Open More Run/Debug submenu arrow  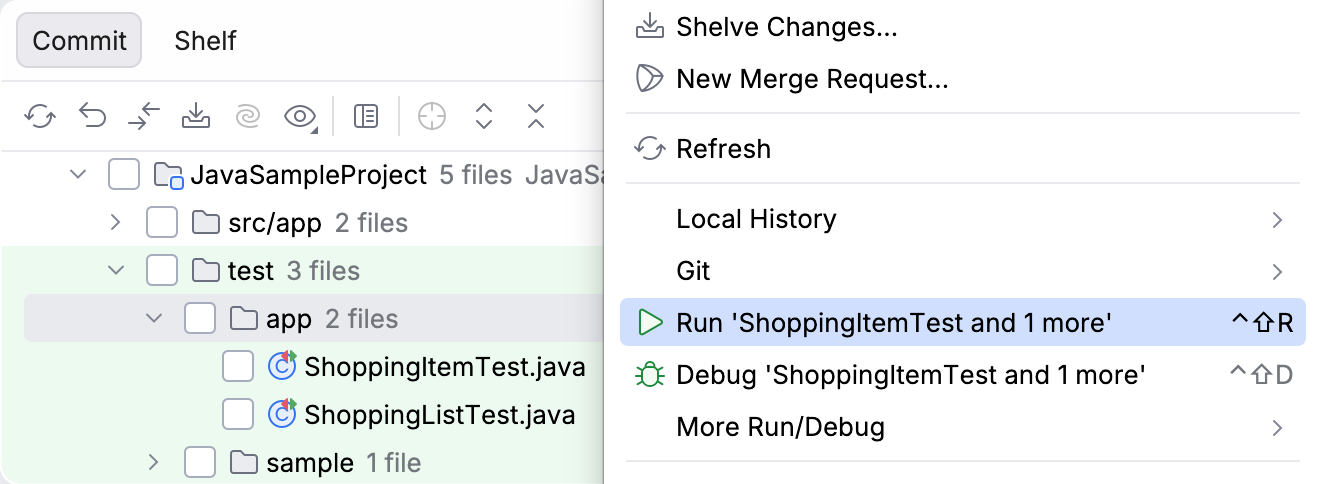click(x=1278, y=428)
